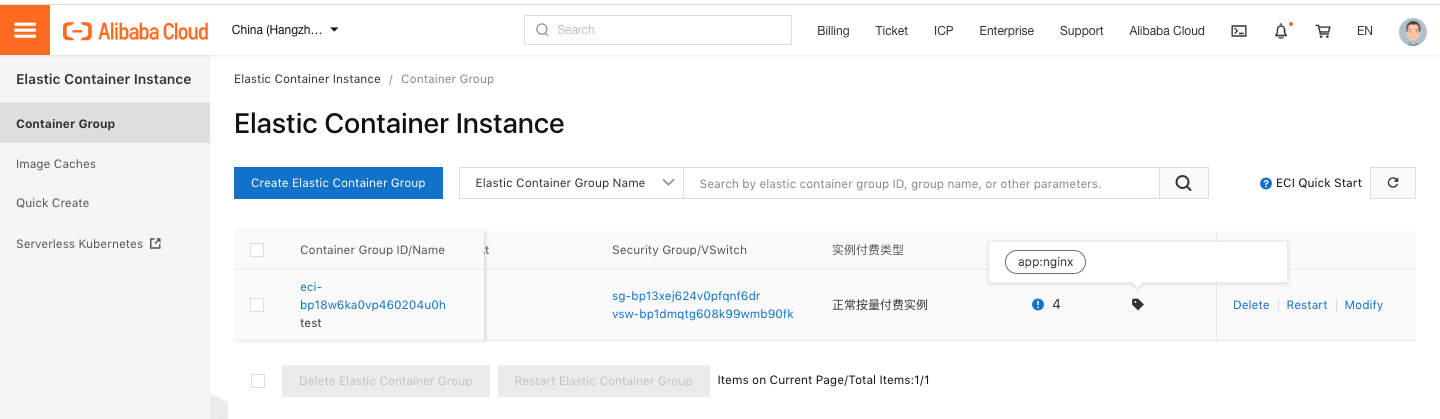
Task: Open the Ticket menu
Action: coord(891,31)
